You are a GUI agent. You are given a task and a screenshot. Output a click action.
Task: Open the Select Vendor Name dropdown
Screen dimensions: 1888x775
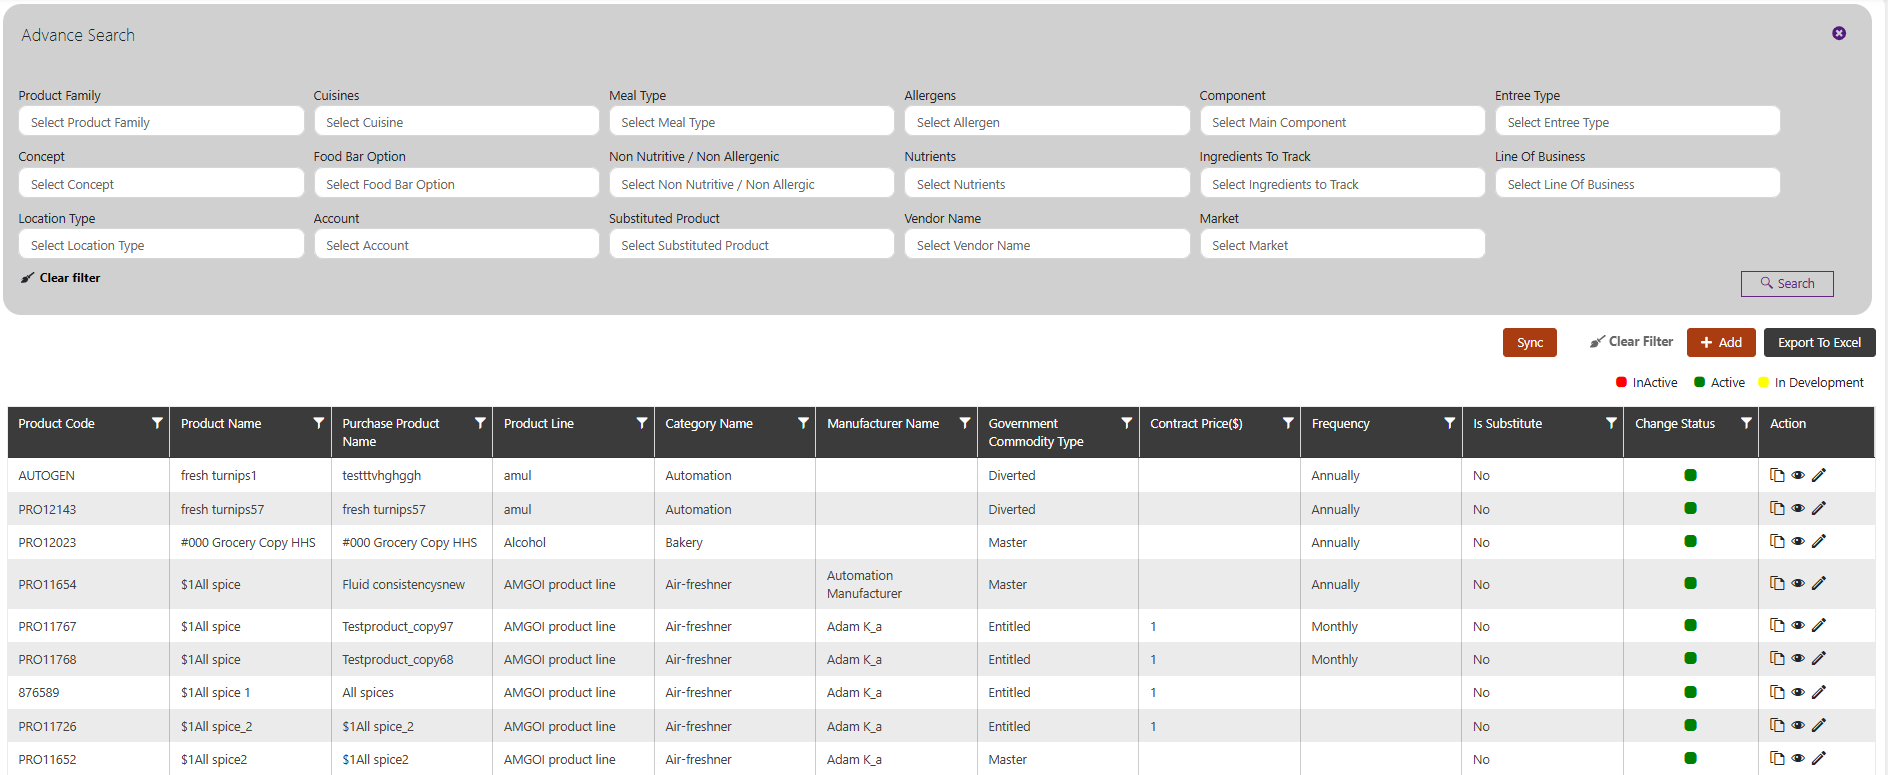pos(1047,245)
